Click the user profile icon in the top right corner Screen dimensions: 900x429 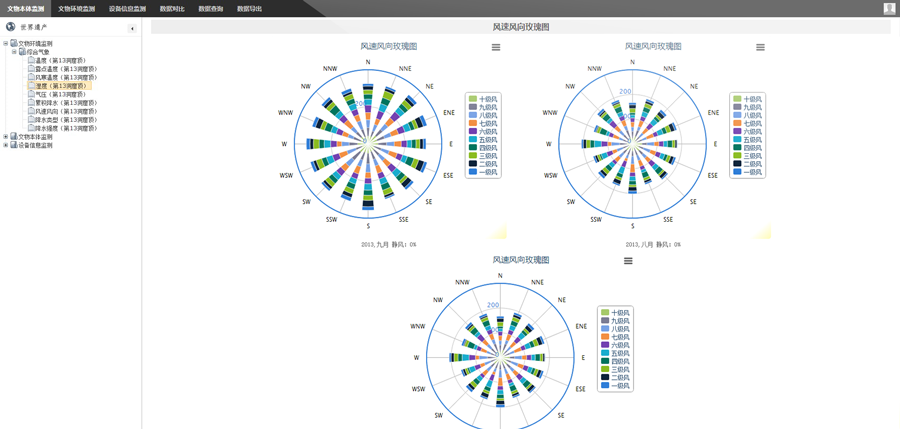pos(889,8)
